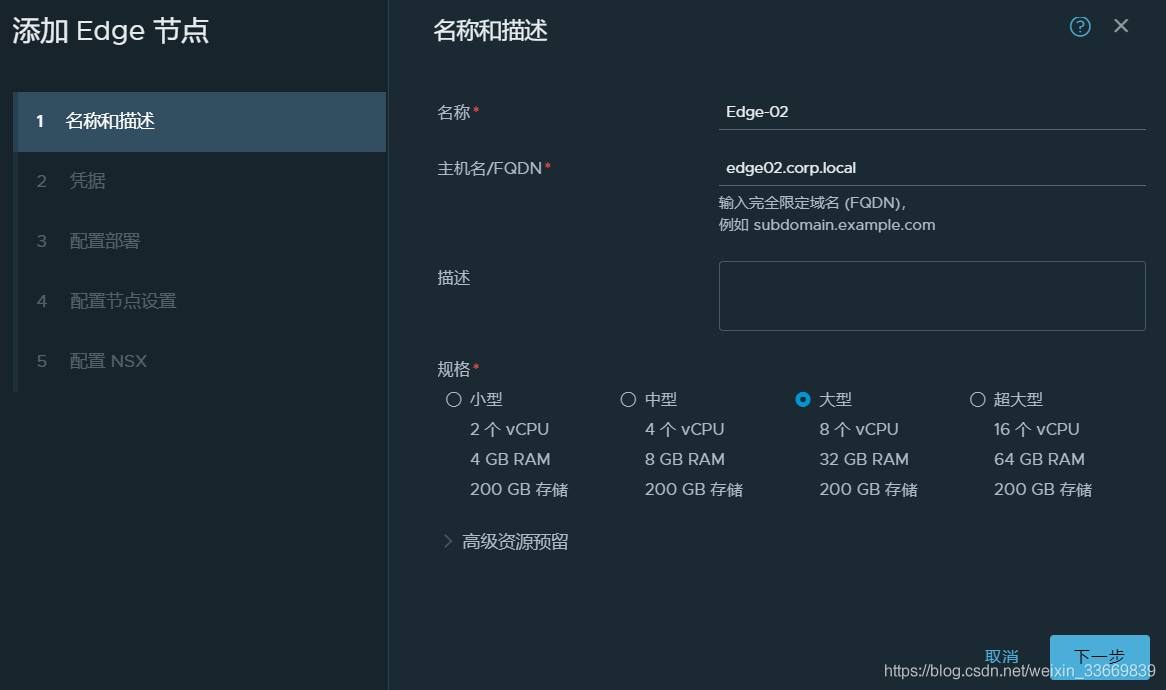Screen dimensions: 1166x690
Task: Click the 取消 cancel link
Action: pyautogui.click(x=1001, y=657)
